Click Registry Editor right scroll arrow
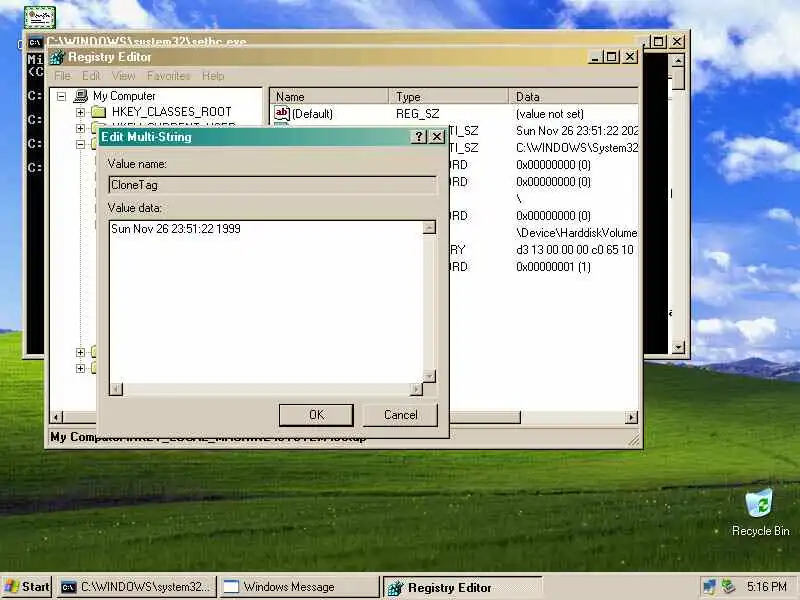Image resolution: width=800 pixels, height=600 pixels. coord(632,417)
